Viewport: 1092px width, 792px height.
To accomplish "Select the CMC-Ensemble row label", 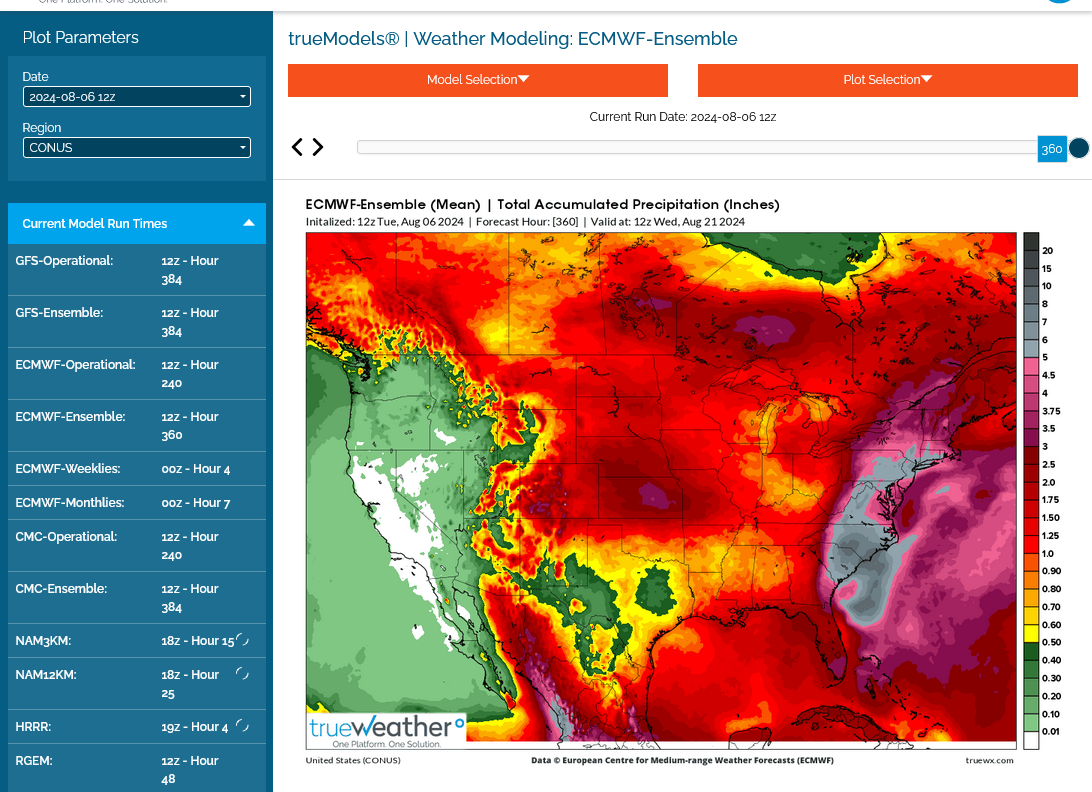I will (x=61, y=589).
